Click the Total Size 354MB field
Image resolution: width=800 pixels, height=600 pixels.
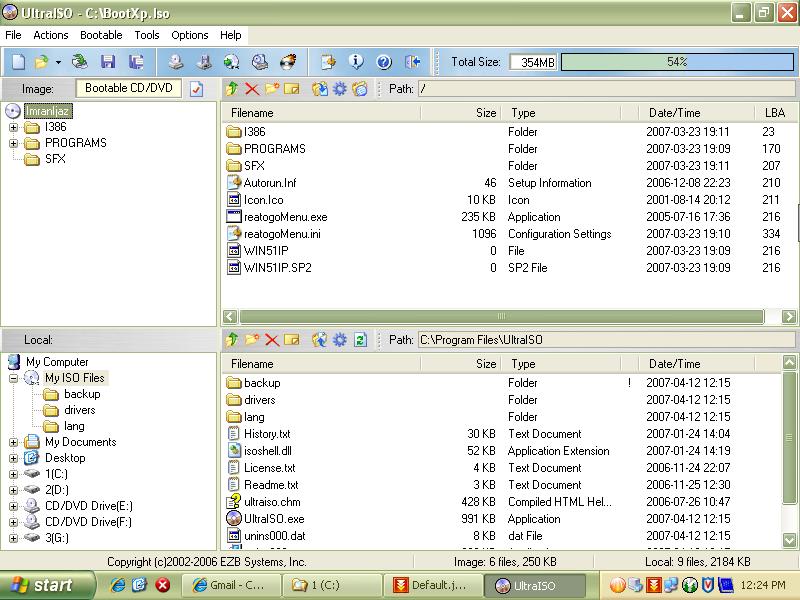coord(533,62)
